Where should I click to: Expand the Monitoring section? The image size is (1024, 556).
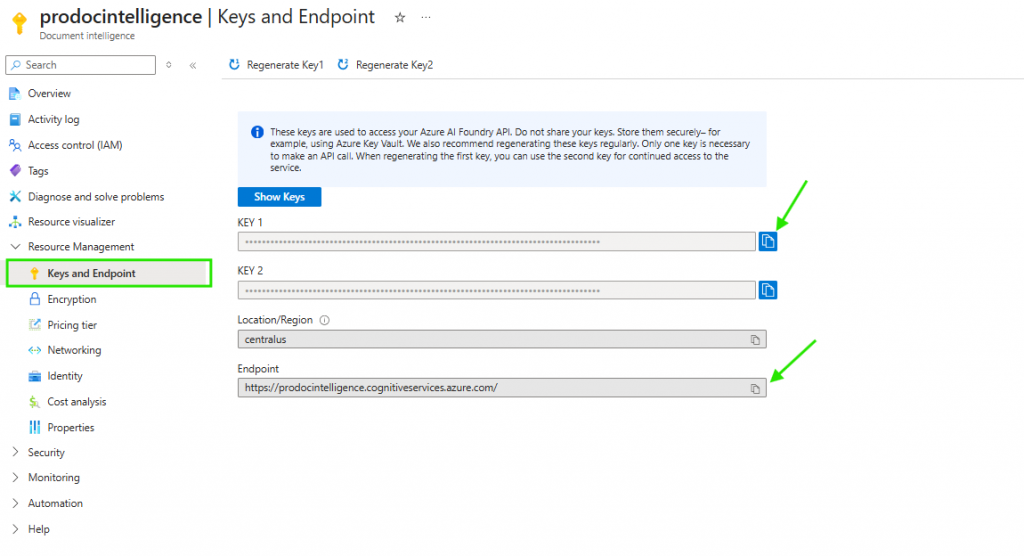15,478
